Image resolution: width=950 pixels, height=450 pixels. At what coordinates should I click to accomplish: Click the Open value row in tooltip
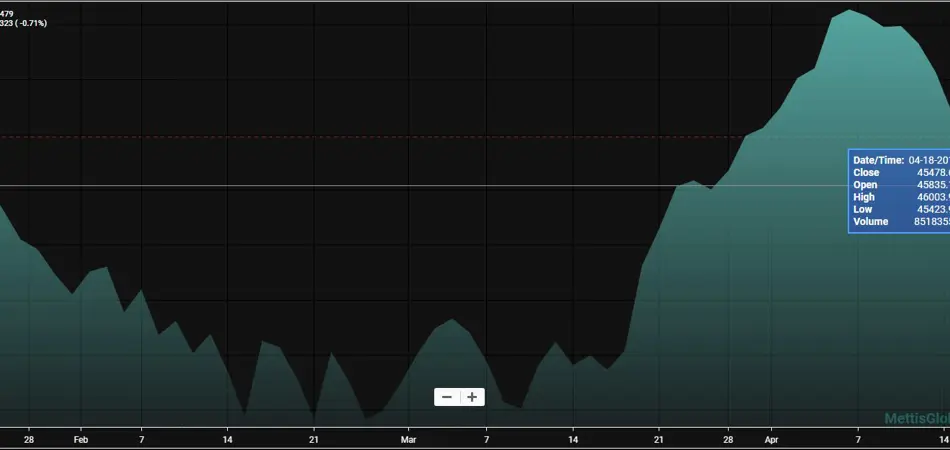click(x=899, y=185)
